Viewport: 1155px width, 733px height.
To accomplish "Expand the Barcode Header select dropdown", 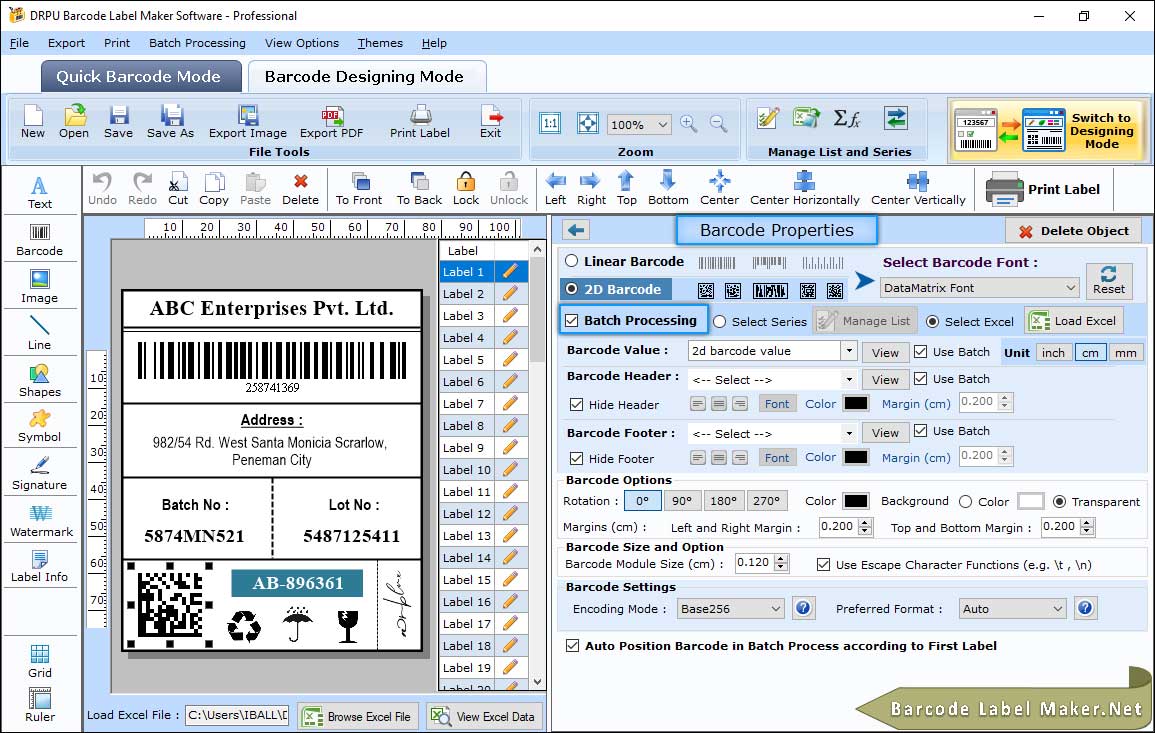I will (x=849, y=379).
